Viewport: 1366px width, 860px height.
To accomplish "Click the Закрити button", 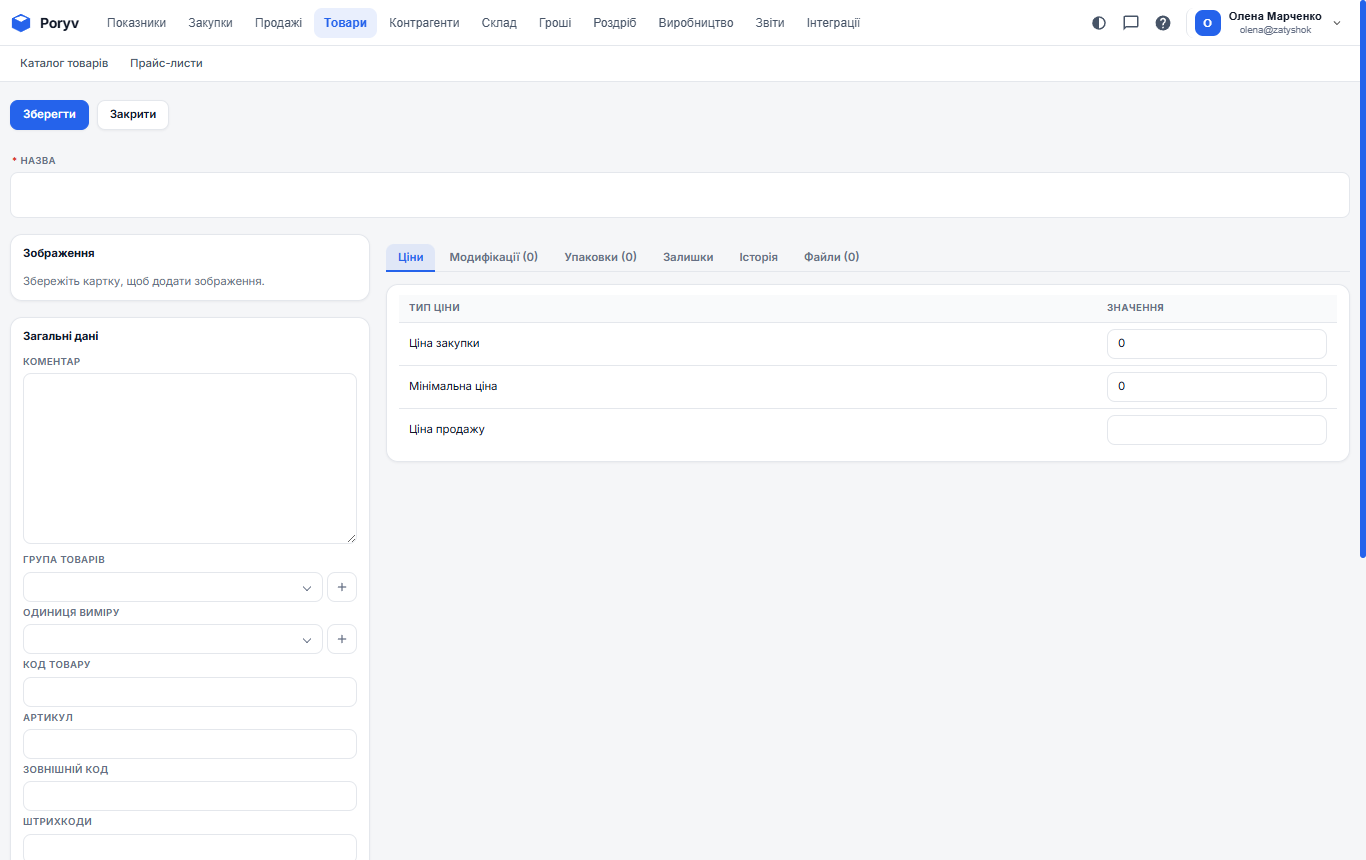I will point(133,115).
